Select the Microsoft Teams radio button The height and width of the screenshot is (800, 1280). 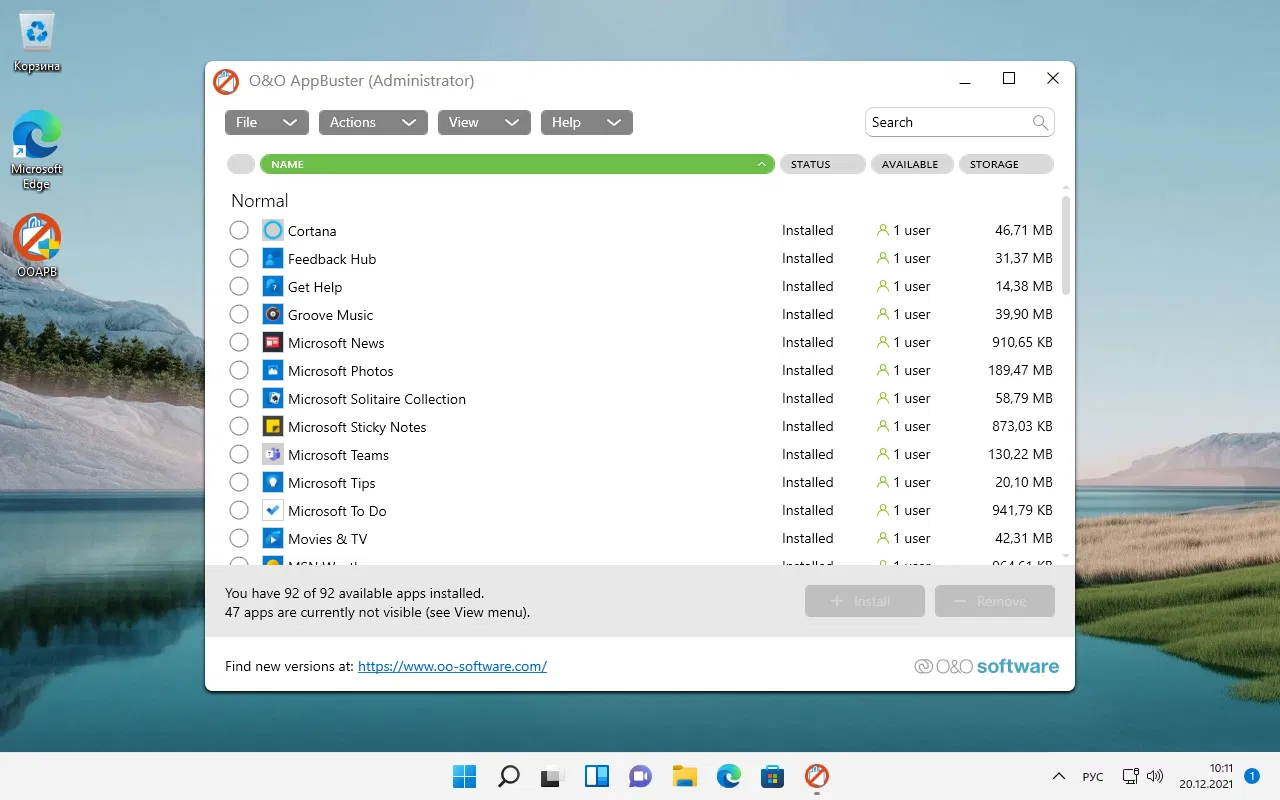click(x=239, y=454)
